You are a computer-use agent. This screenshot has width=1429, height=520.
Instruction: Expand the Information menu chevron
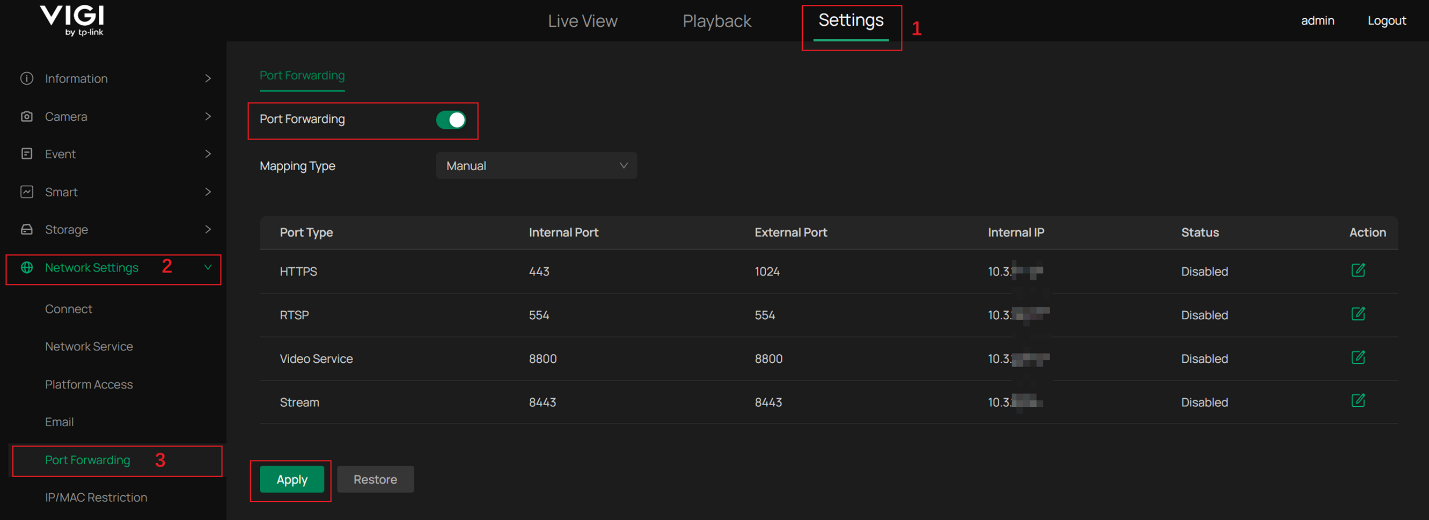pos(208,78)
